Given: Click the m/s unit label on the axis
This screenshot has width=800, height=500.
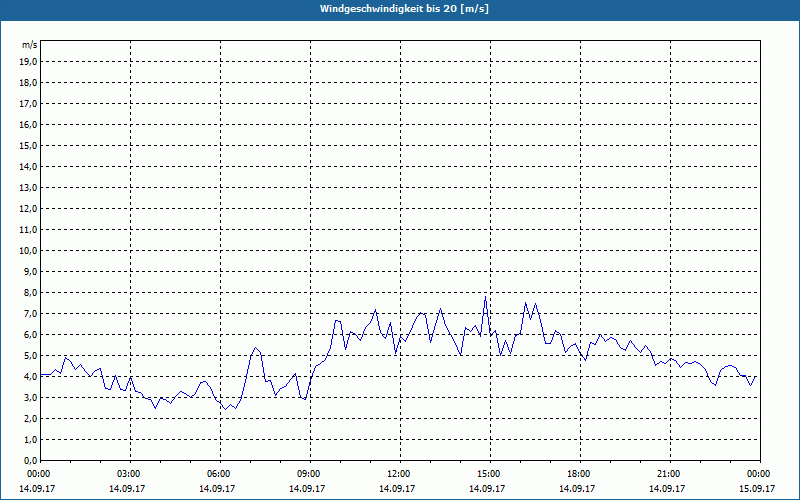Looking at the screenshot, I should 29,45.
